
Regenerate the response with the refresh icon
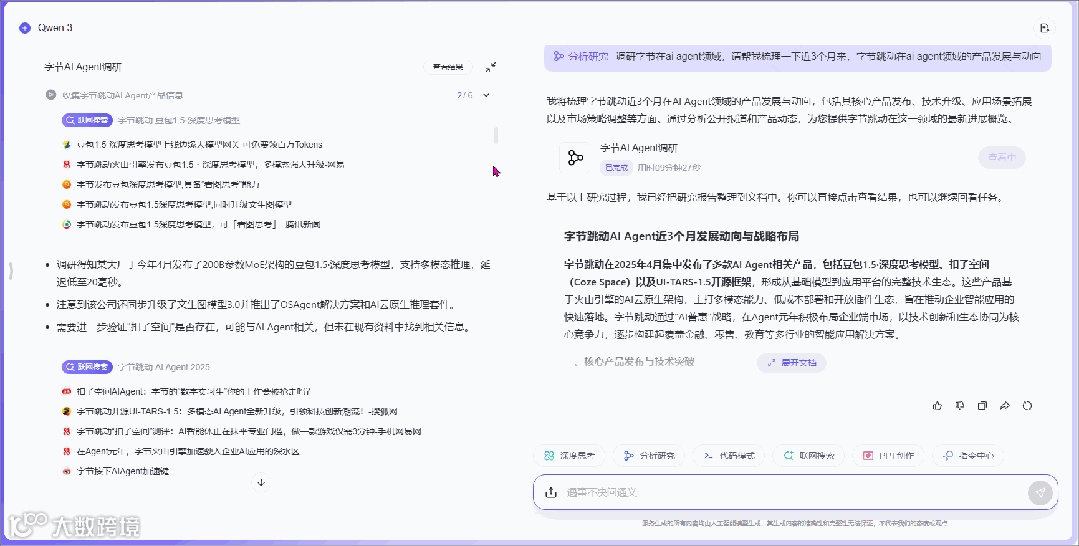click(x=1027, y=406)
